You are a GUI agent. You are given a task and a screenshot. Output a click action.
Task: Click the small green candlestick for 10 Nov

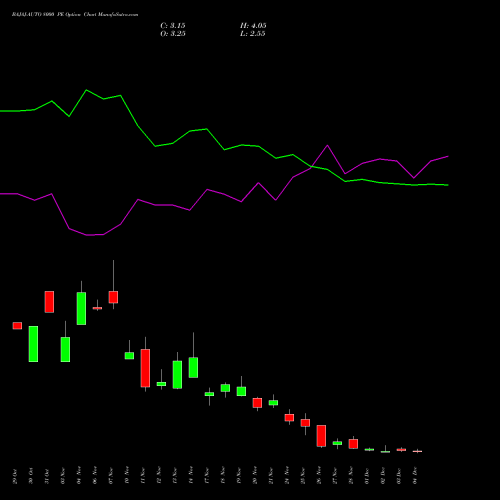(129, 356)
